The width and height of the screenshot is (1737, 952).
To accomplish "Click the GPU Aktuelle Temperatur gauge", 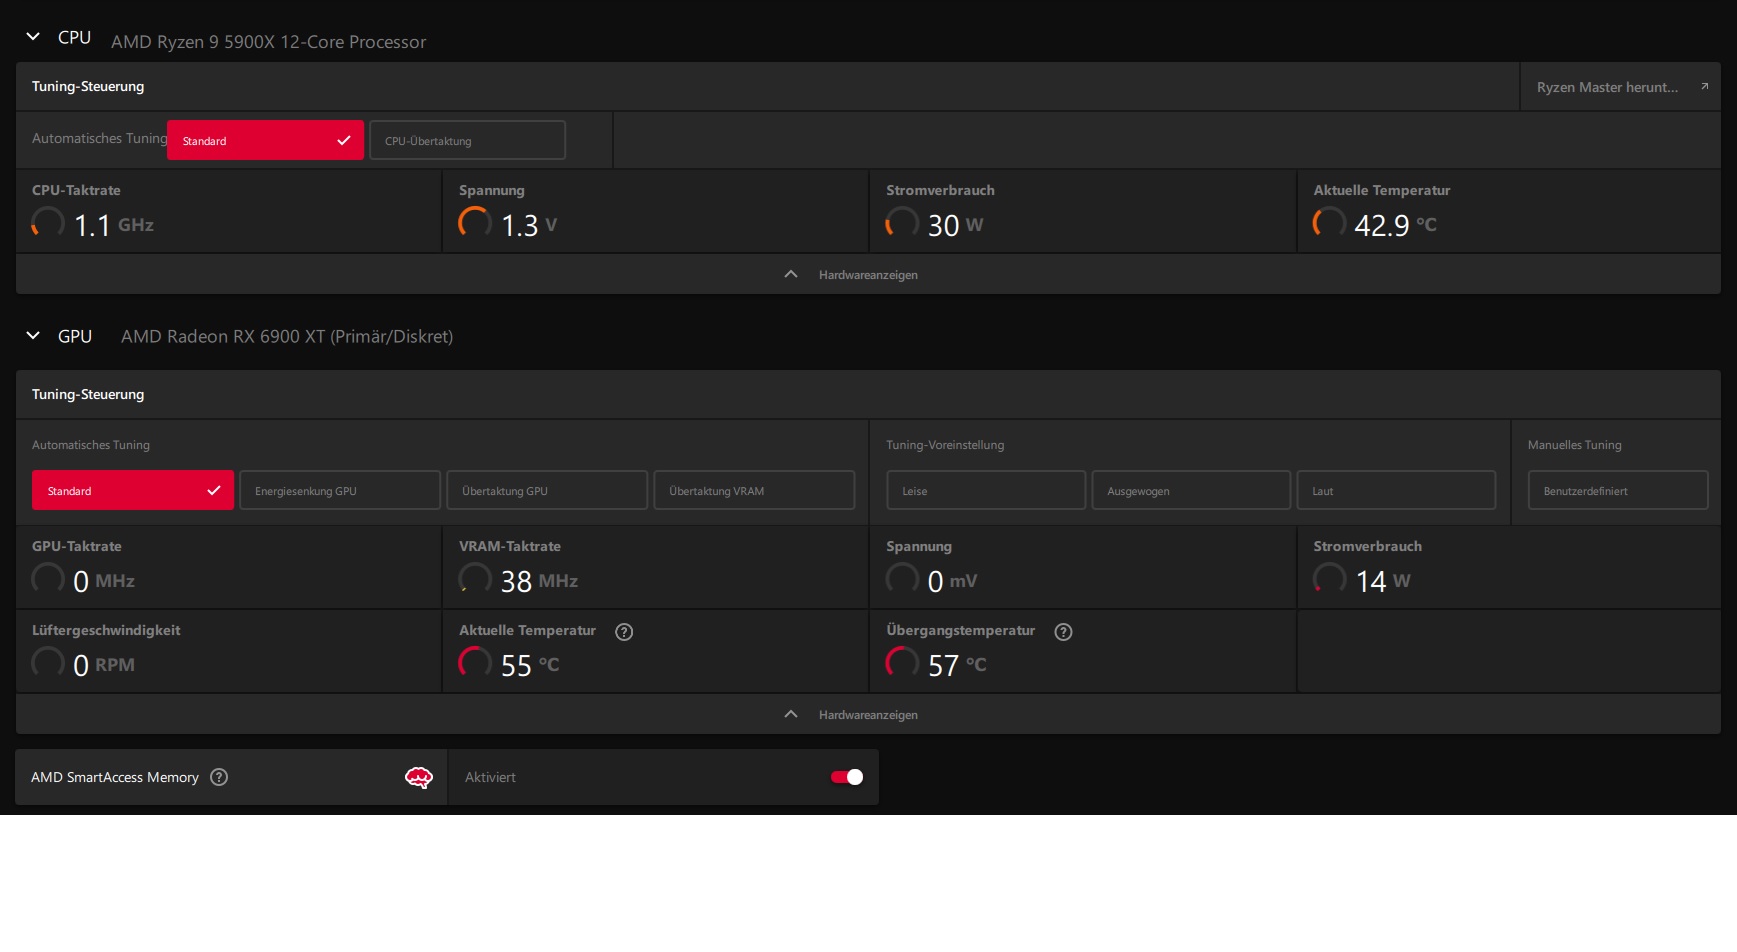I will 475,662.
